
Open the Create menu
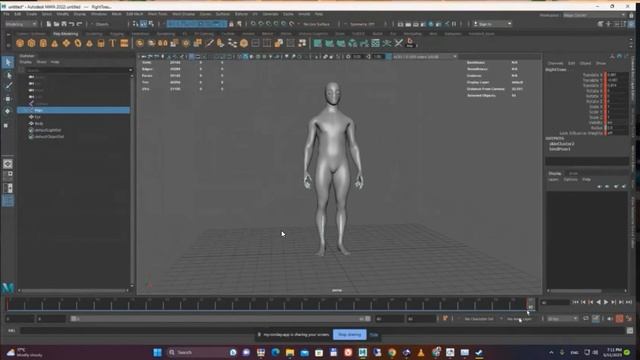pyautogui.click(x=31, y=14)
